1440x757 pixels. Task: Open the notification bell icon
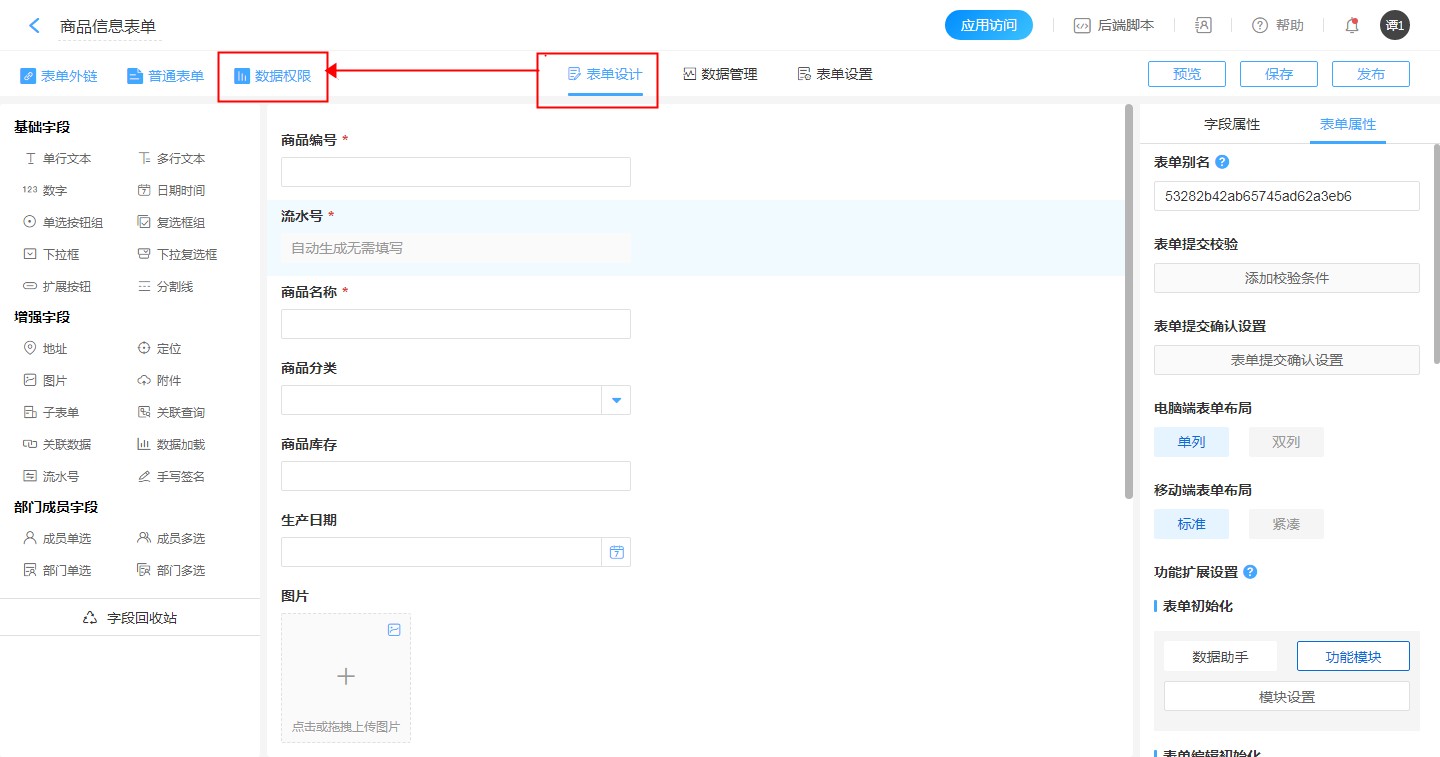coord(1352,26)
